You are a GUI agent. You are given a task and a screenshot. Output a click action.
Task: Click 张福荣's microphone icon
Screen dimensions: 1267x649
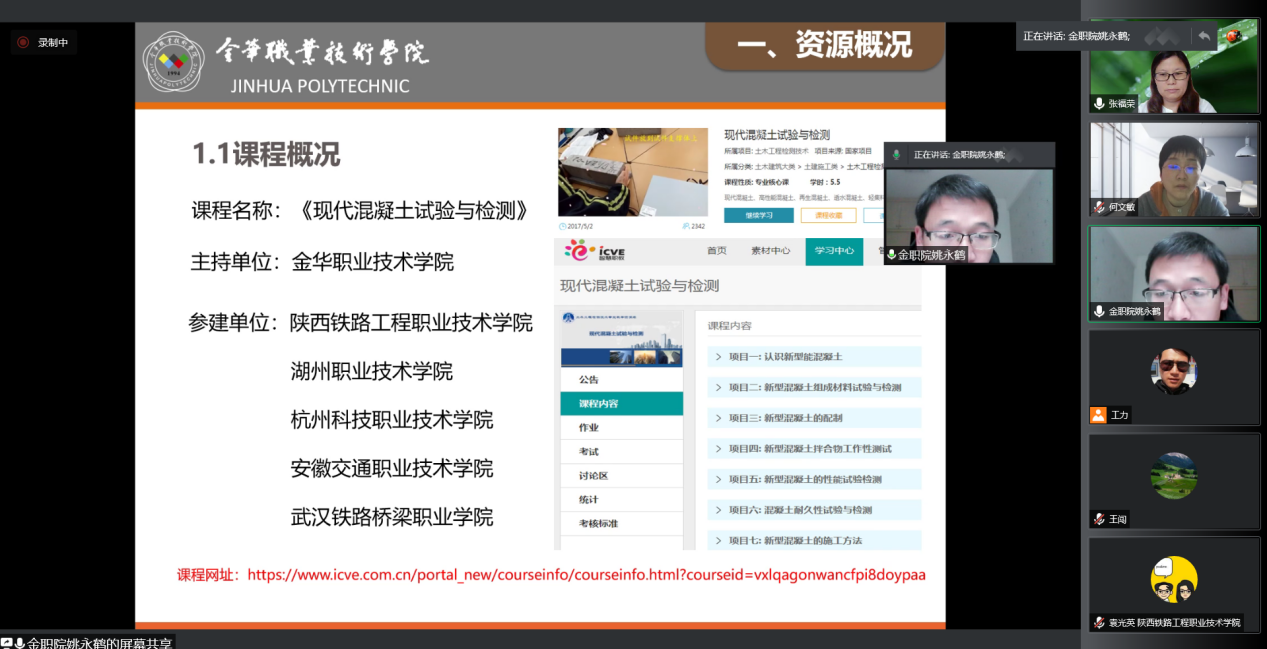[x=1099, y=104]
